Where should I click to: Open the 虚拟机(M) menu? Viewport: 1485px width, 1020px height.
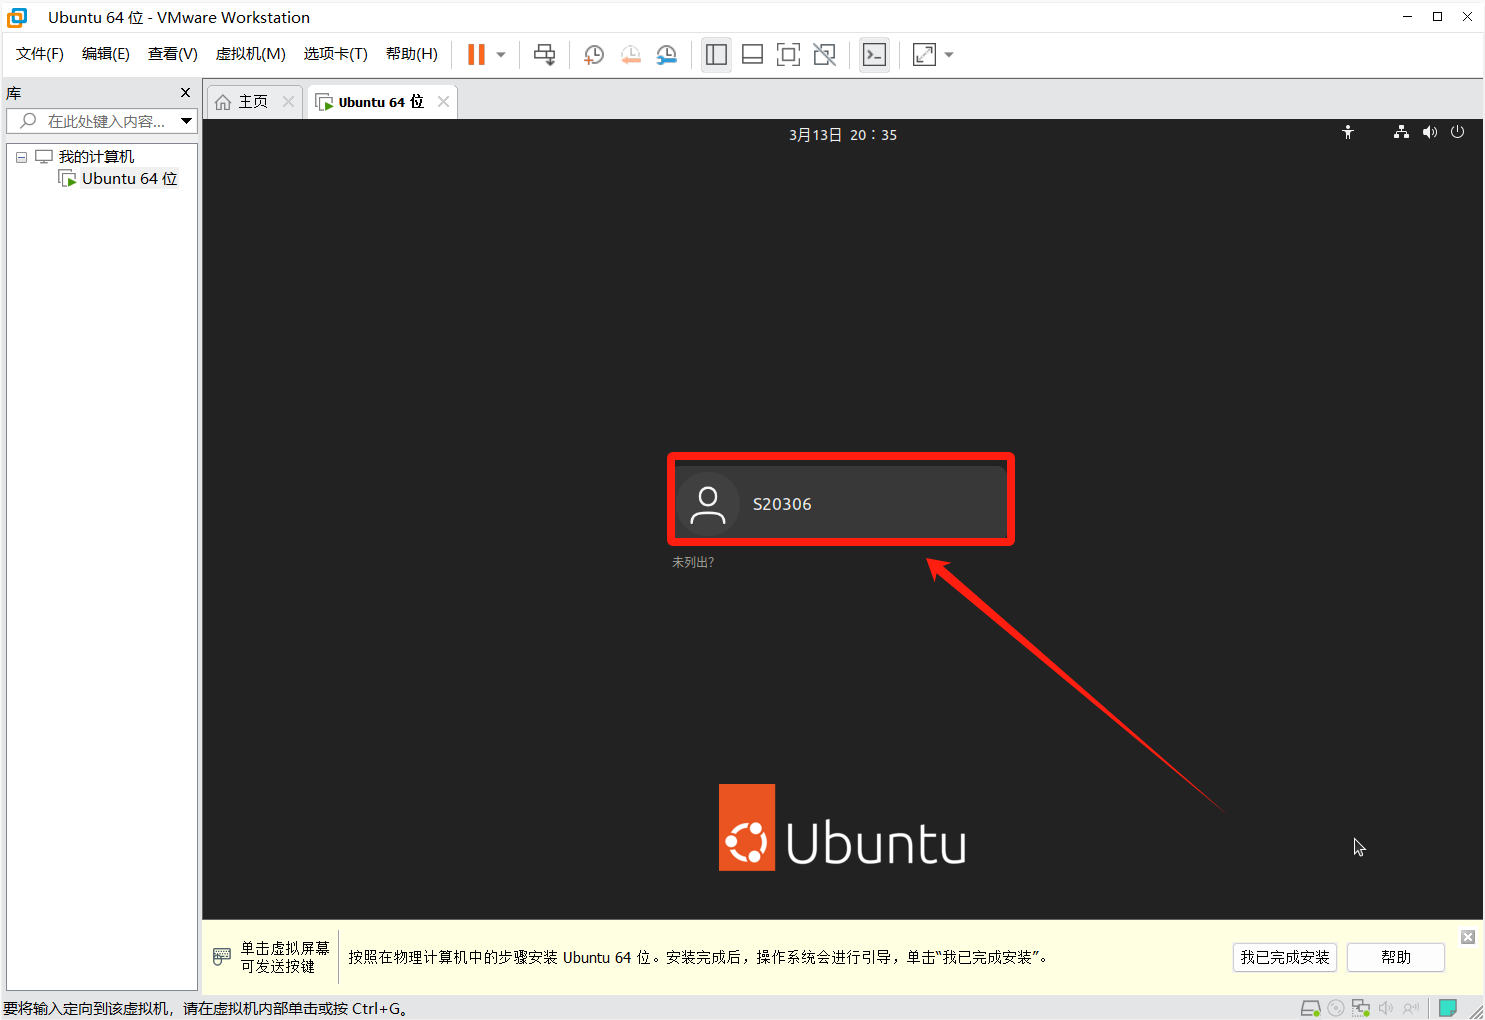tap(250, 54)
